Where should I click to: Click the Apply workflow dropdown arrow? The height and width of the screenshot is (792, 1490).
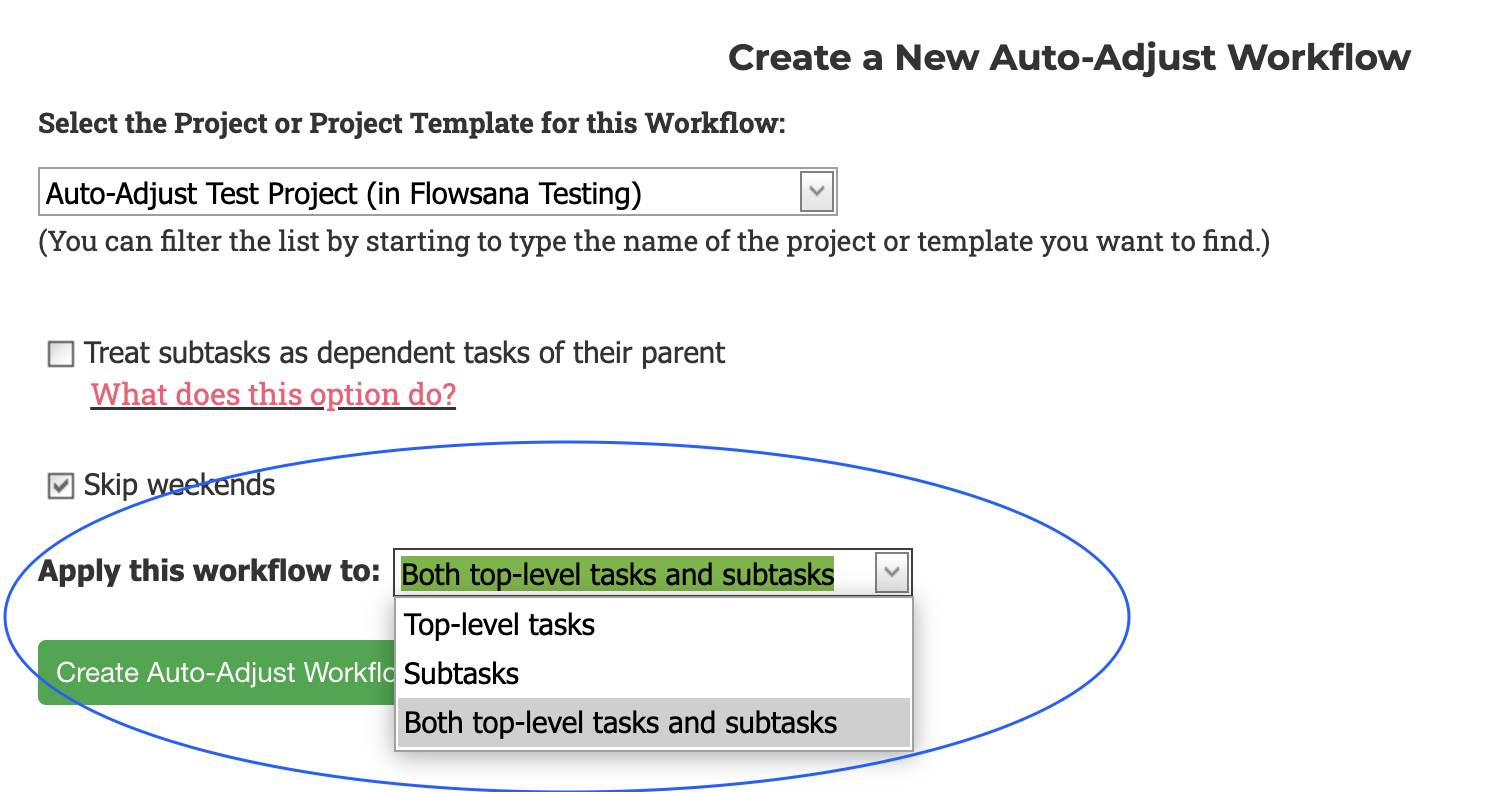coord(891,574)
